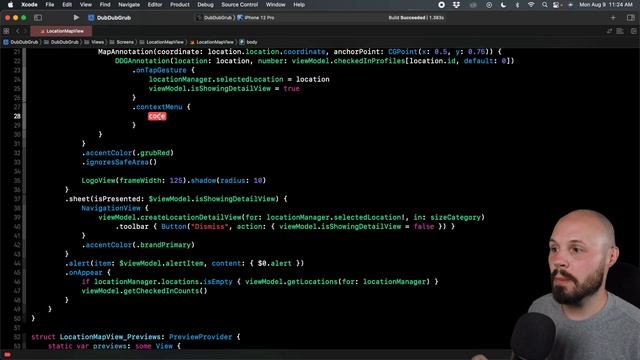
Task: Open the DubDubGrub scheme selector
Action: 215,18
